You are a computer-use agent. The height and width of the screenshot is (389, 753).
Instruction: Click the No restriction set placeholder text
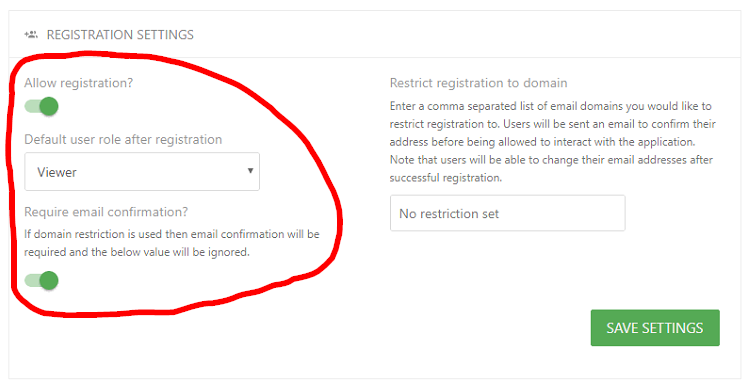[449, 214]
